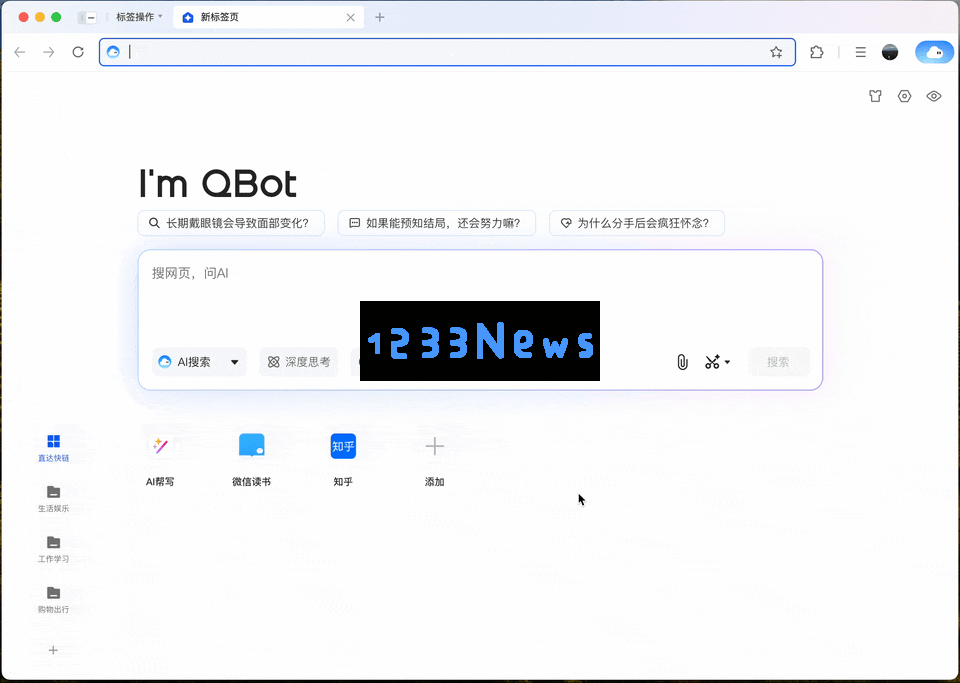The image size is (960, 683).
Task: Select suggestion 如果能预知结局,还会努力嘛?
Action: (437, 223)
